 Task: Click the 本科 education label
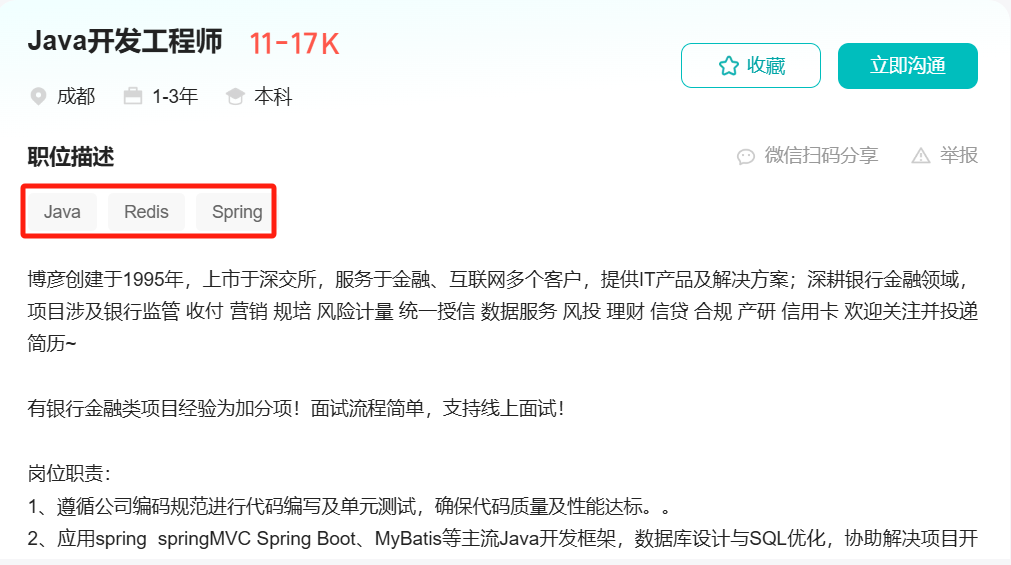[273, 97]
